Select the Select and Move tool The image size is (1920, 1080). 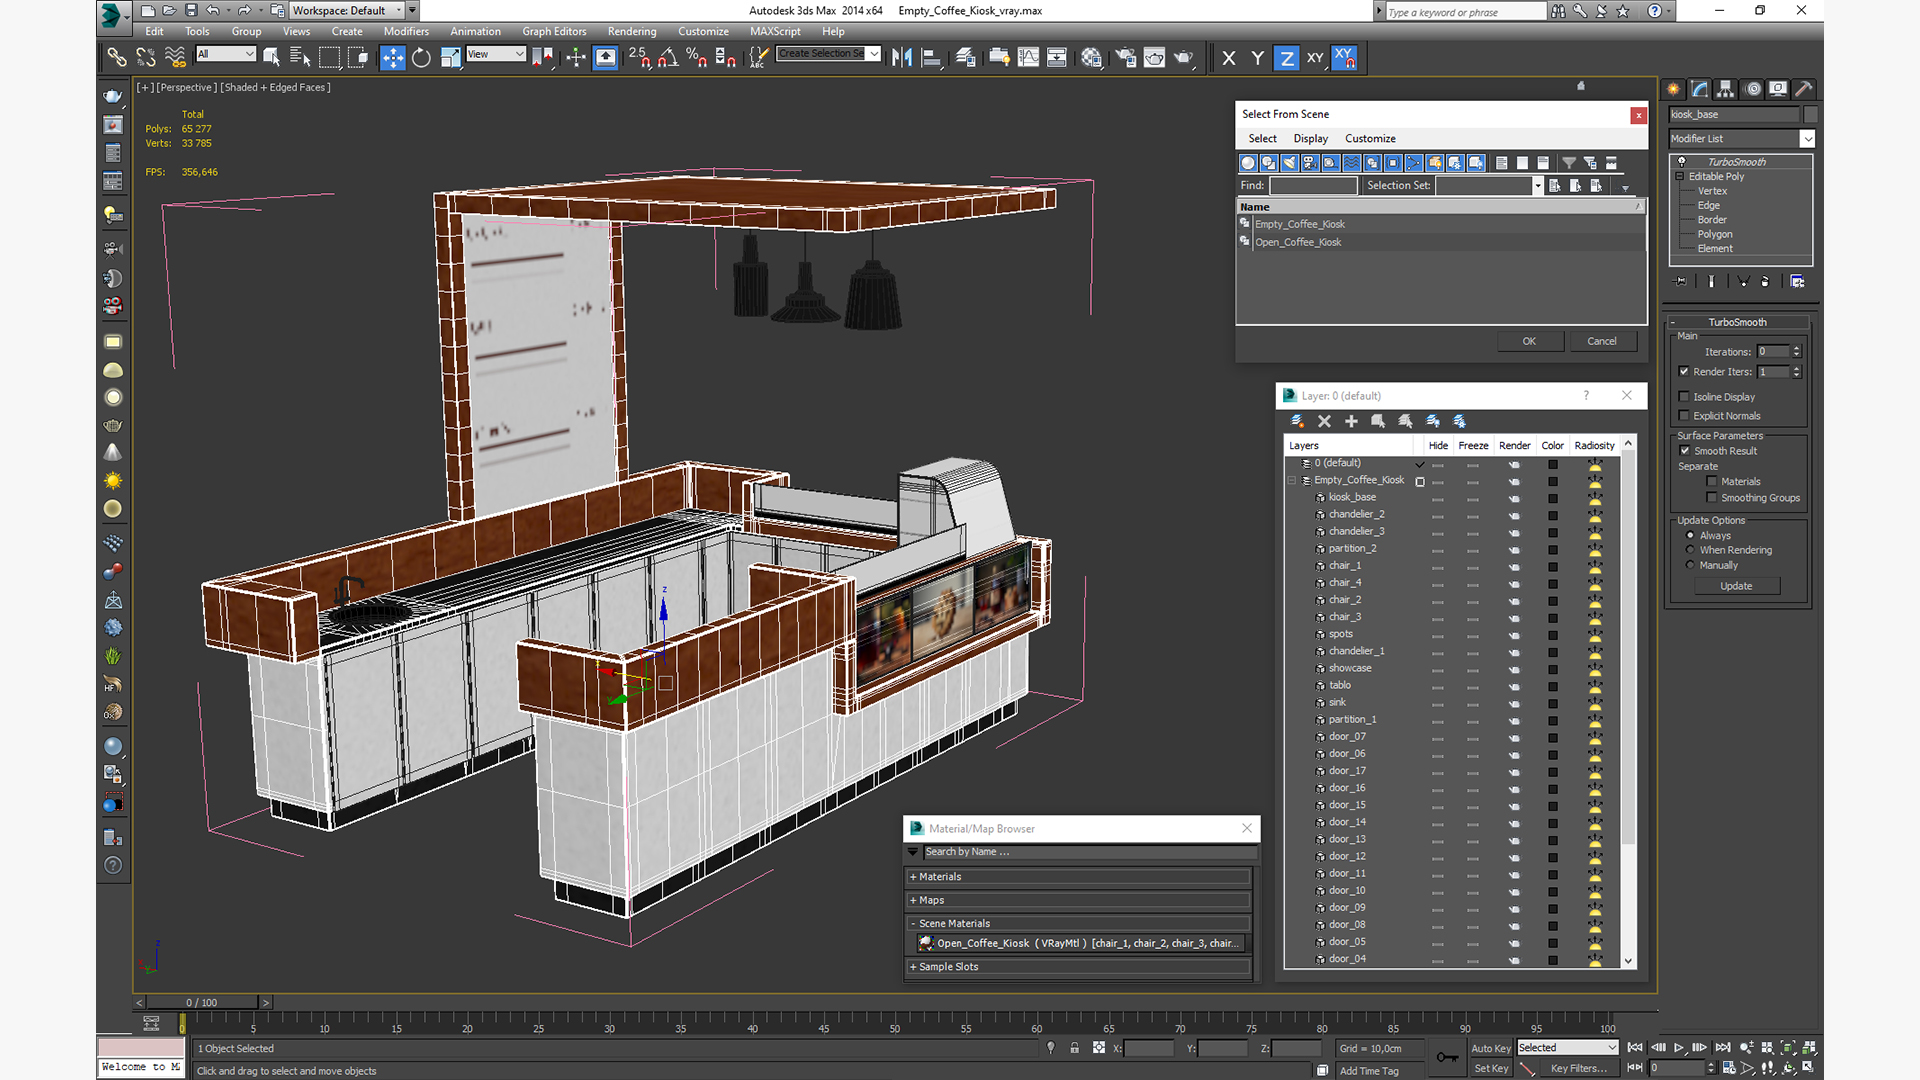(x=392, y=58)
